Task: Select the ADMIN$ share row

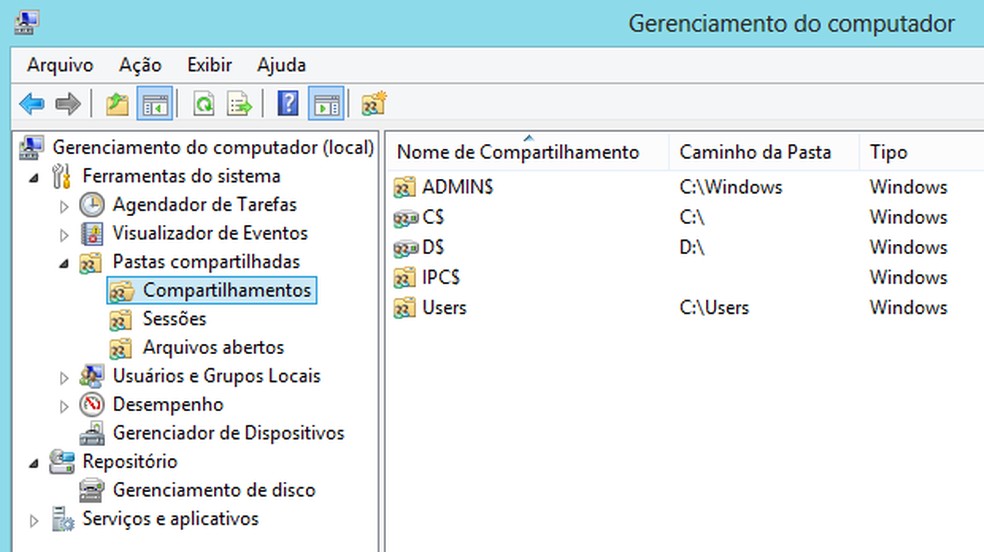Action: 458,187
